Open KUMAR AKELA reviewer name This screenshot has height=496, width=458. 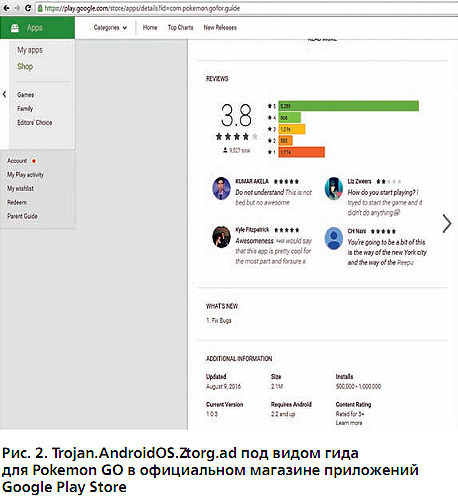coord(252,181)
